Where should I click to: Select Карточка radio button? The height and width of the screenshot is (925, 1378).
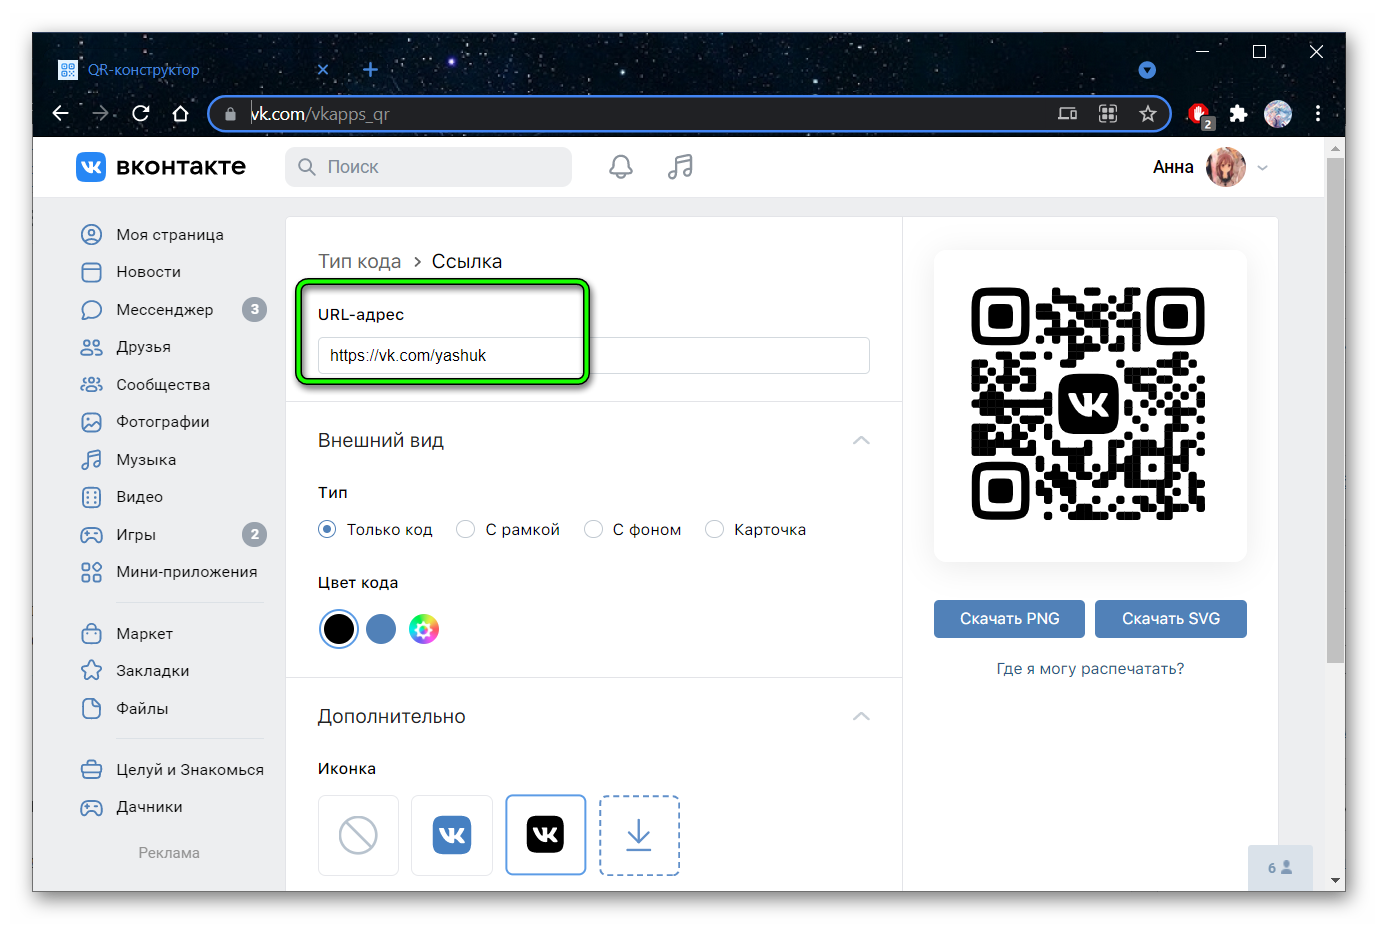[x=714, y=529]
